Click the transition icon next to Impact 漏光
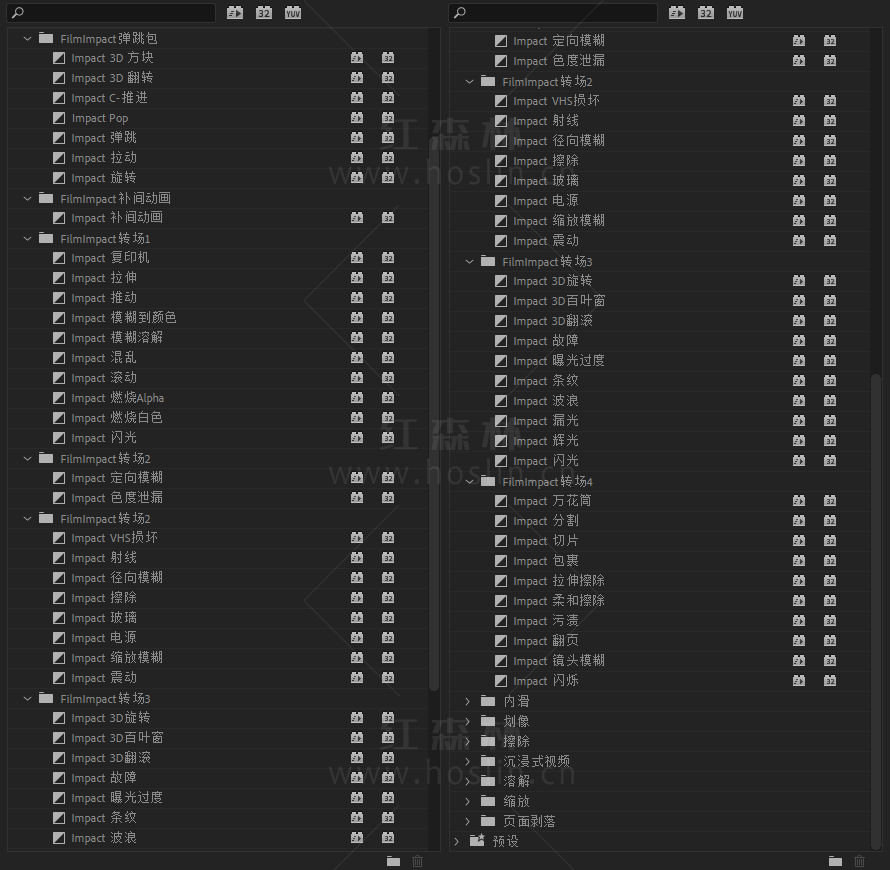This screenshot has height=870, width=890. point(501,421)
